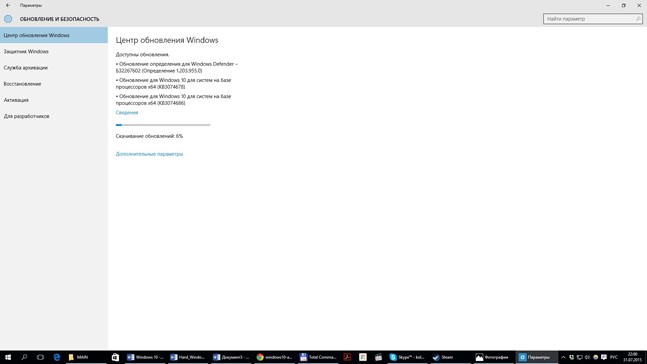
Task: Focus the Найти параметр search field
Action: click(x=593, y=19)
